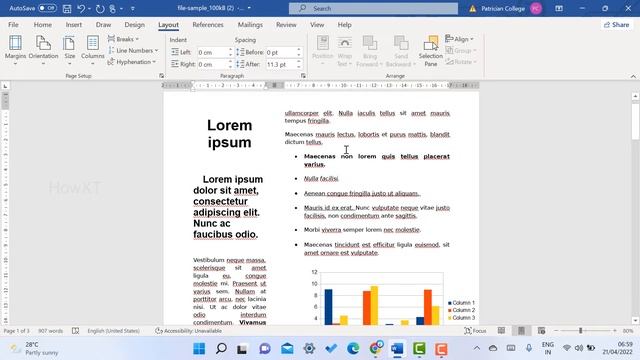Customize the Quick Access Toolbar

pos(133,8)
